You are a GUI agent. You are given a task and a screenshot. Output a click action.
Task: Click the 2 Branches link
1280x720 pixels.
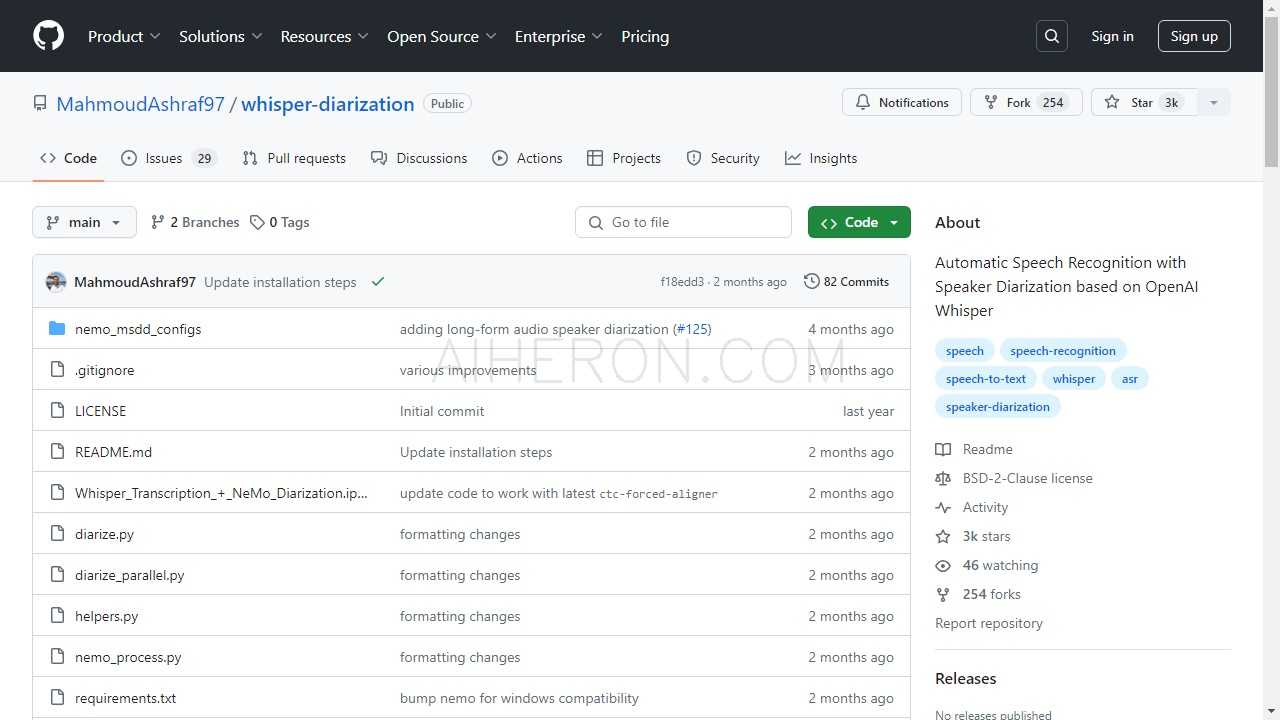pyautogui.click(x=195, y=222)
